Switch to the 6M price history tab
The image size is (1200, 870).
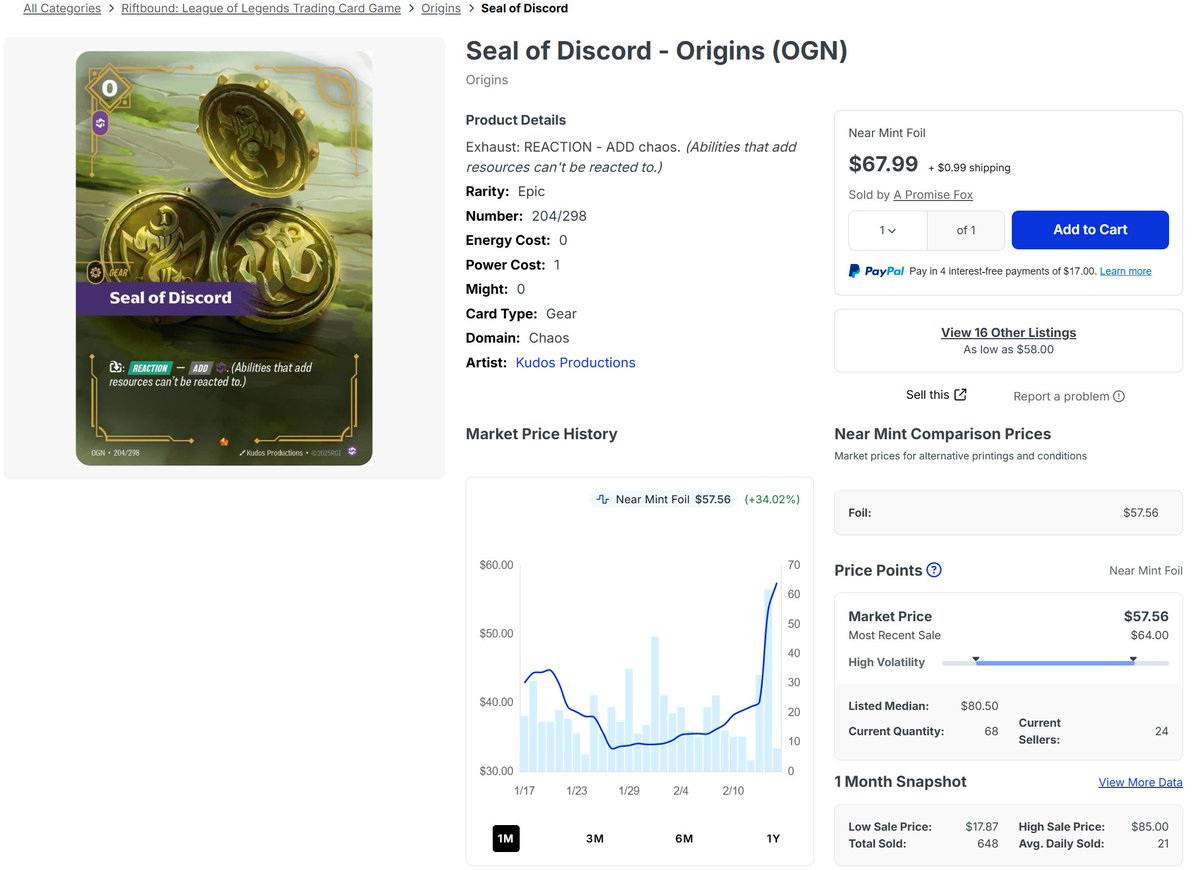click(x=684, y=839)
